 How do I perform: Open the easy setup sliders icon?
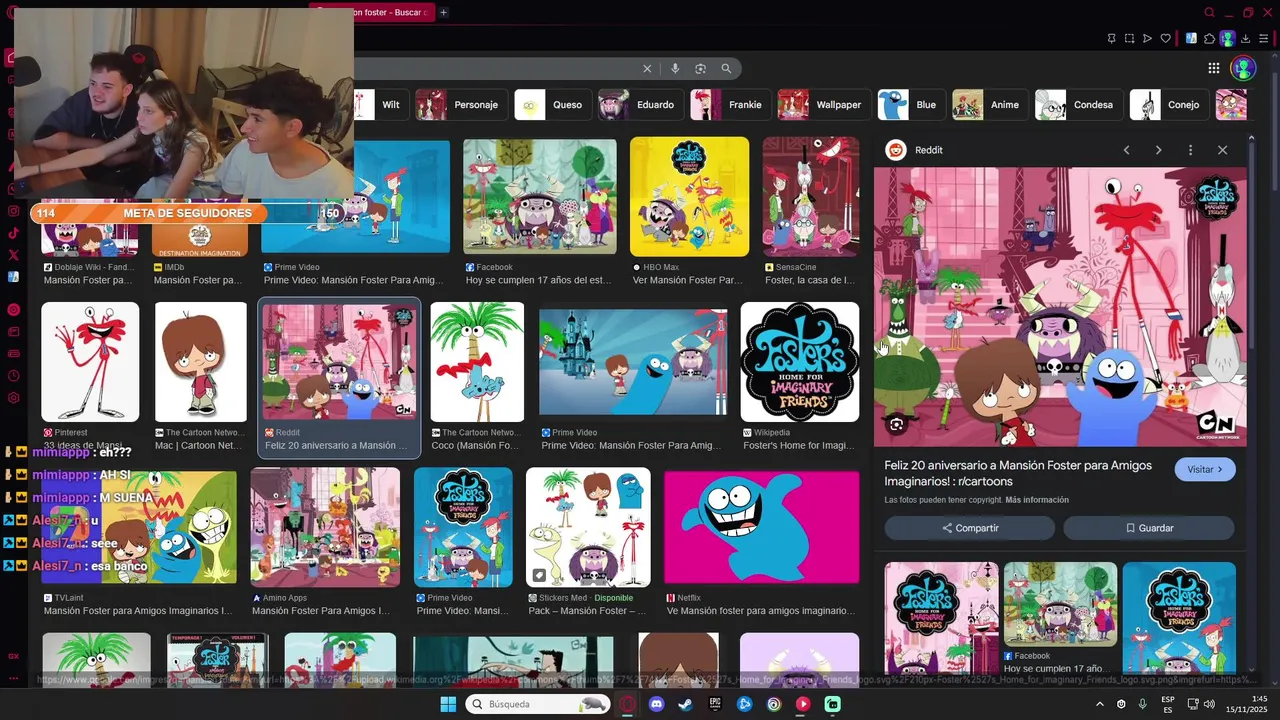(1265, 39)
